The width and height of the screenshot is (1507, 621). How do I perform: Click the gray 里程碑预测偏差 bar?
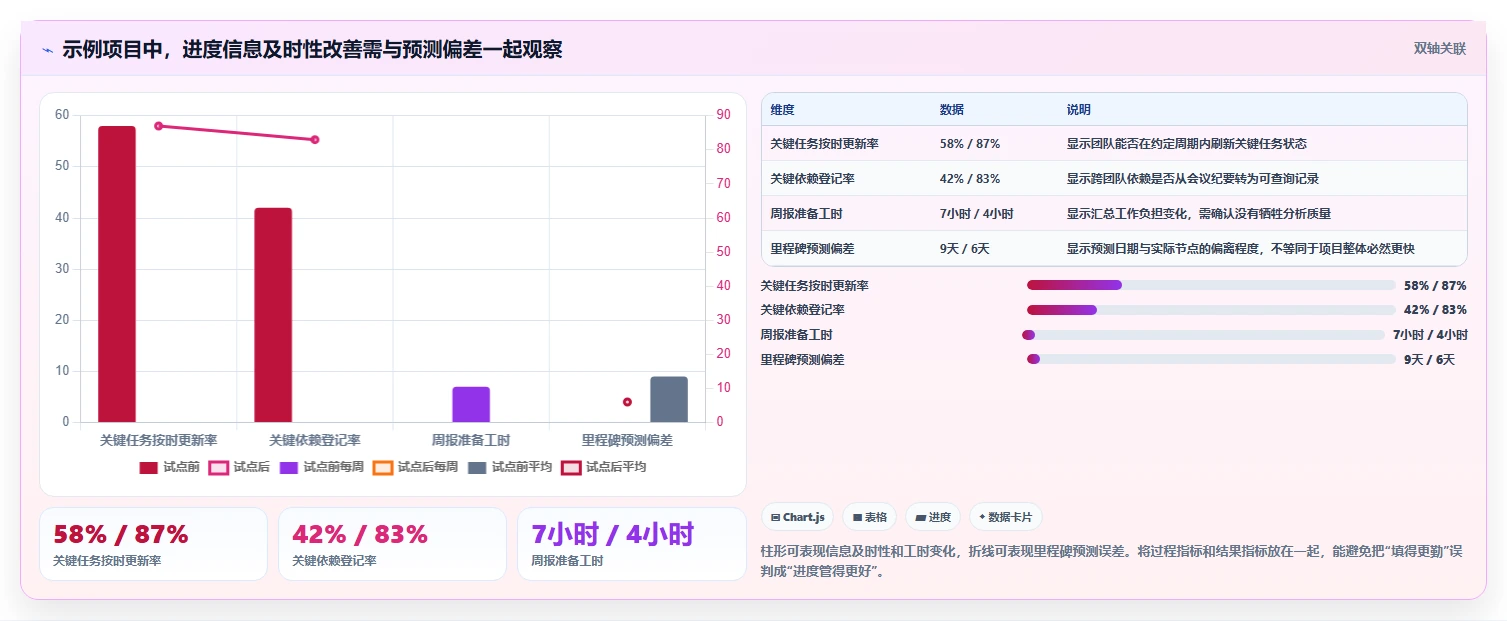669,400
